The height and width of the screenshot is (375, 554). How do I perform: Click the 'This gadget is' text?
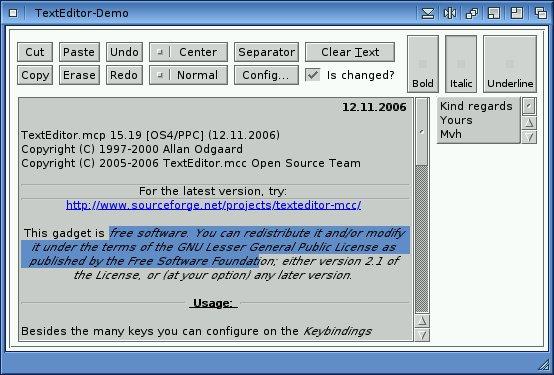(x=64, y=233)
